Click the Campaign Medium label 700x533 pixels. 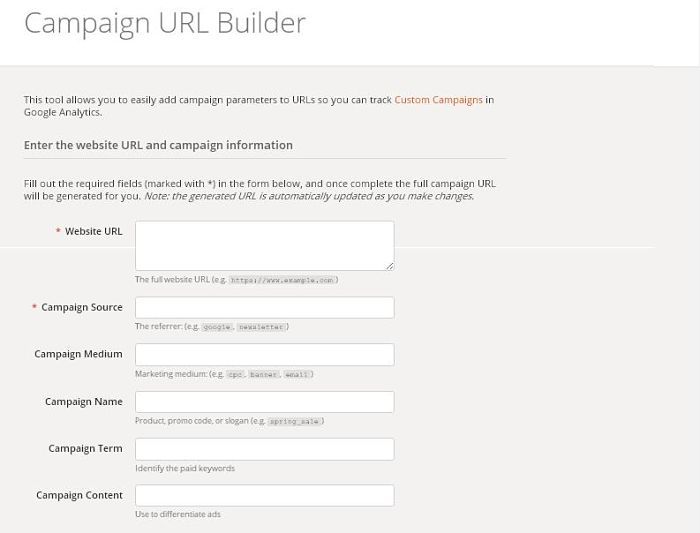(78, 354)
